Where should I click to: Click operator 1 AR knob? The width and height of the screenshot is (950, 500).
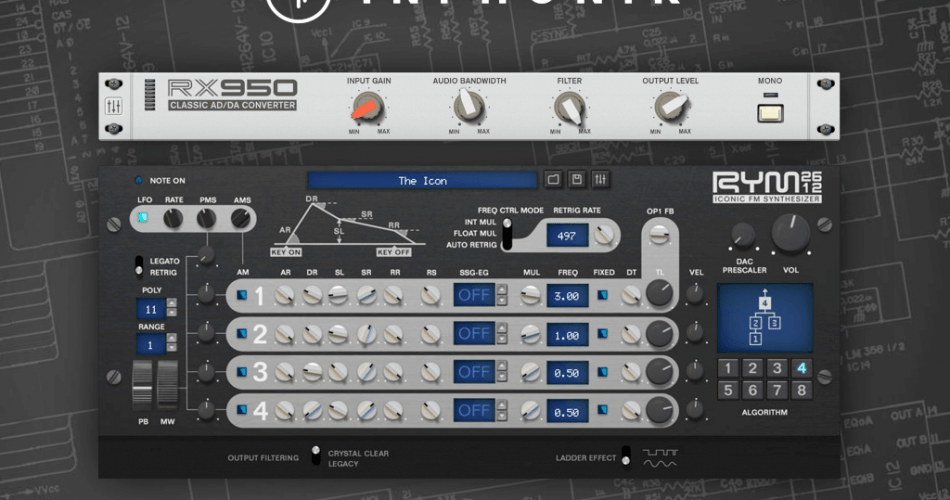tap(285, 296)
